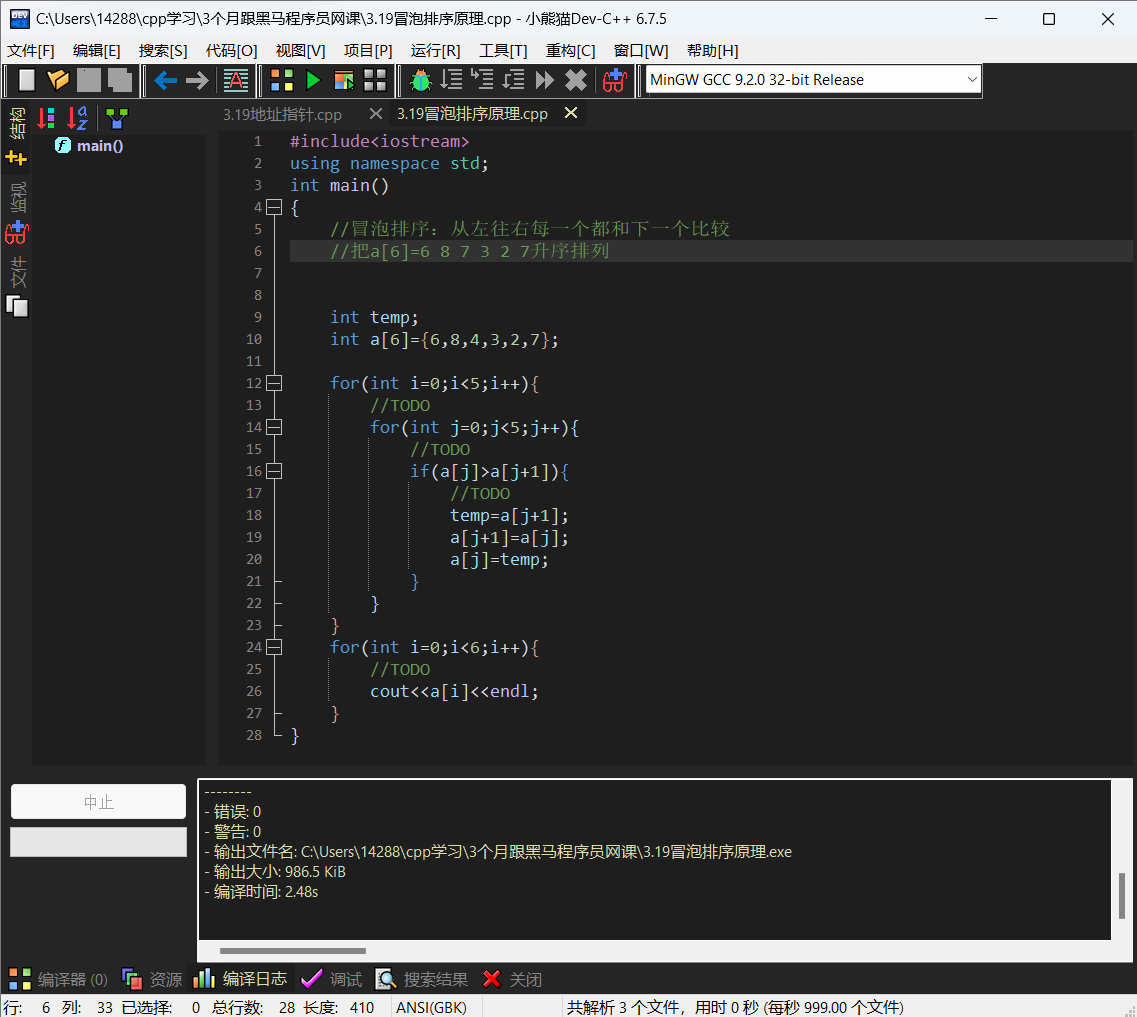This screenshot has width=1137, height=1017.
Task: Open the 搜索[S] menu
Action: pos(163,51)
